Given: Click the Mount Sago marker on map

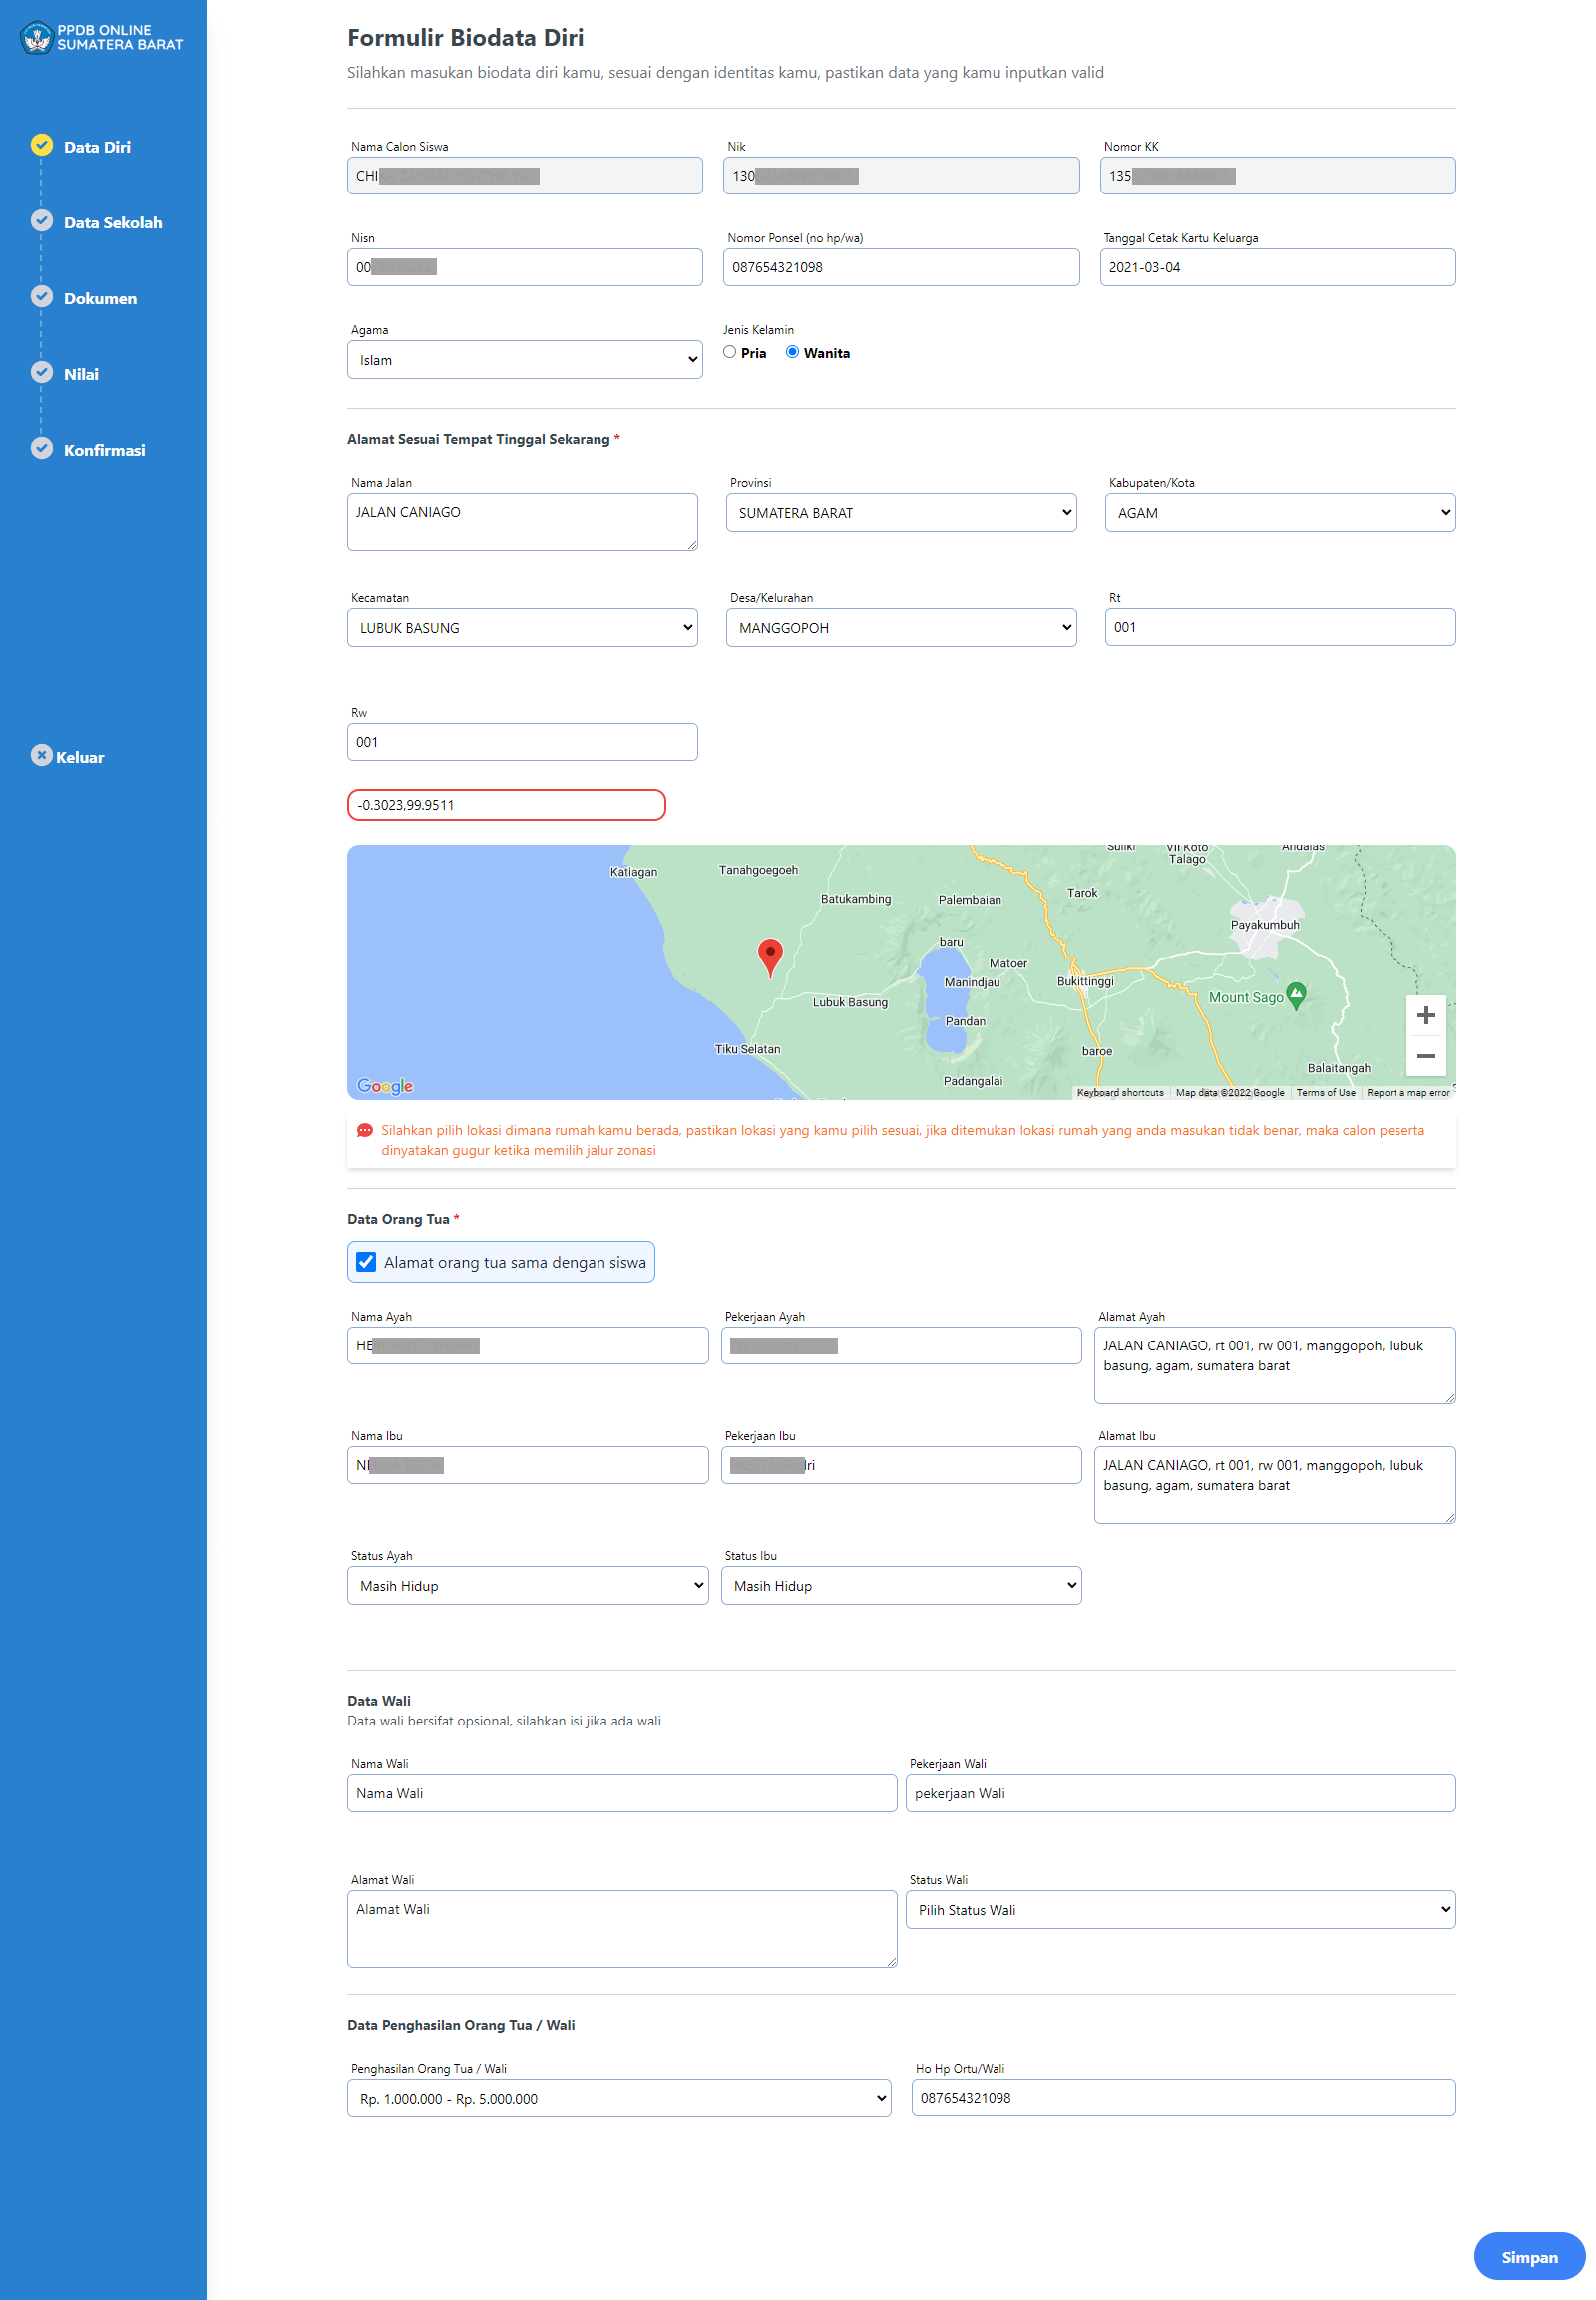Looking at the screenshot, I should [x=1296, y=995].
